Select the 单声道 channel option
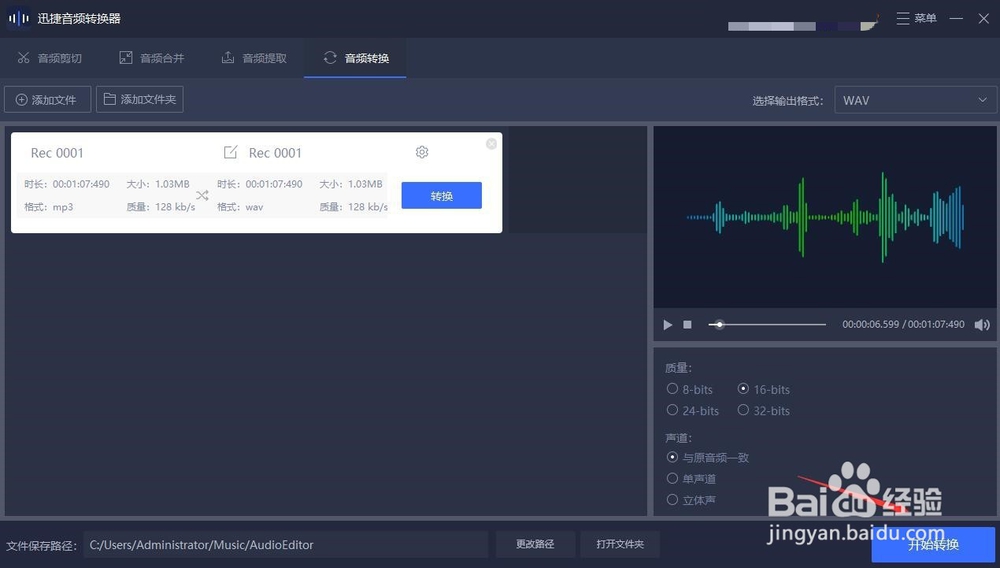The image size is (1000, 568). (x=691, y=479)
